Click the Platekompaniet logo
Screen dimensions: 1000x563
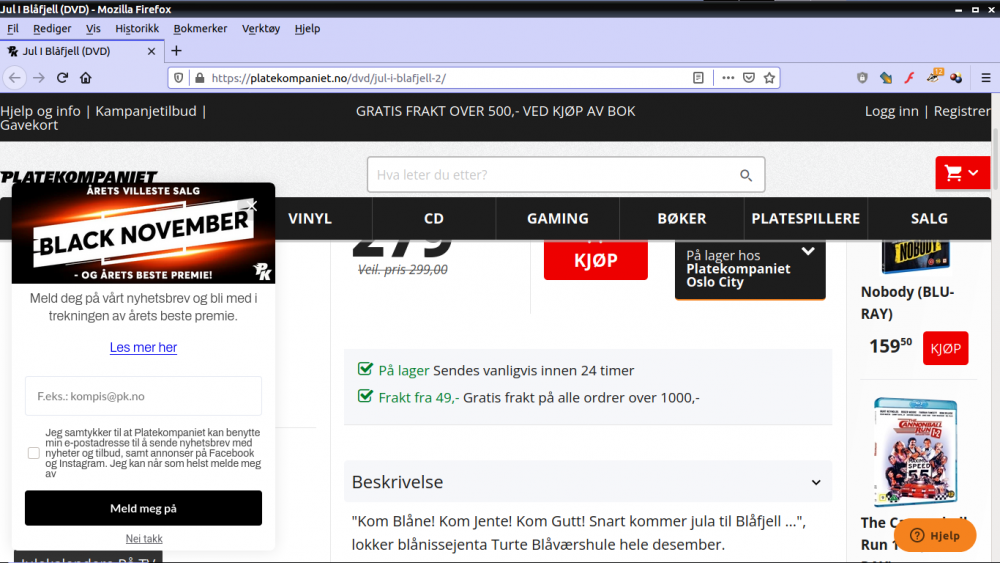tap(79, 177)
